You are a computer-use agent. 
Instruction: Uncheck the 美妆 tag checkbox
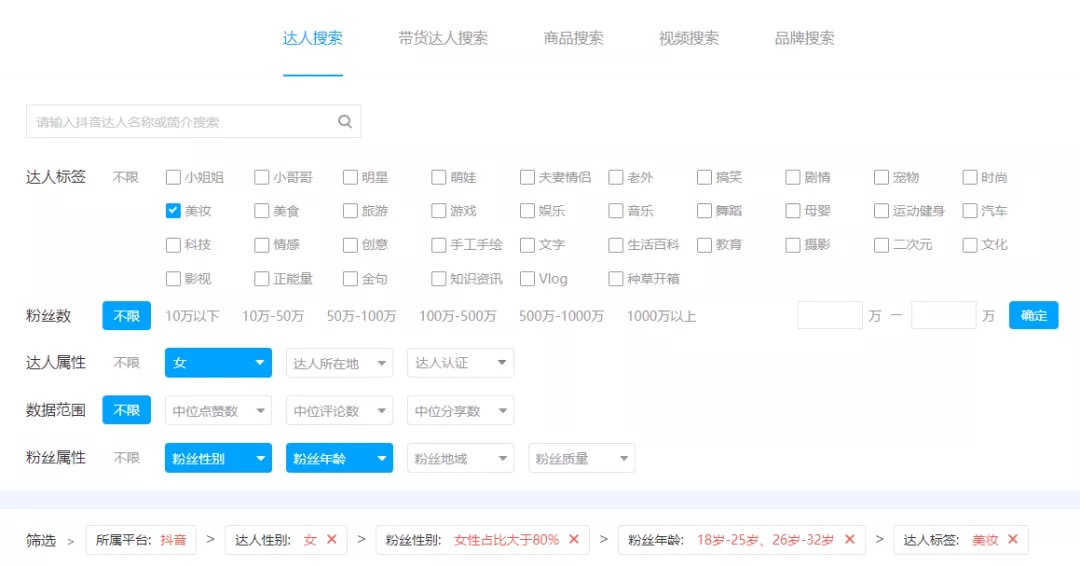173,211
